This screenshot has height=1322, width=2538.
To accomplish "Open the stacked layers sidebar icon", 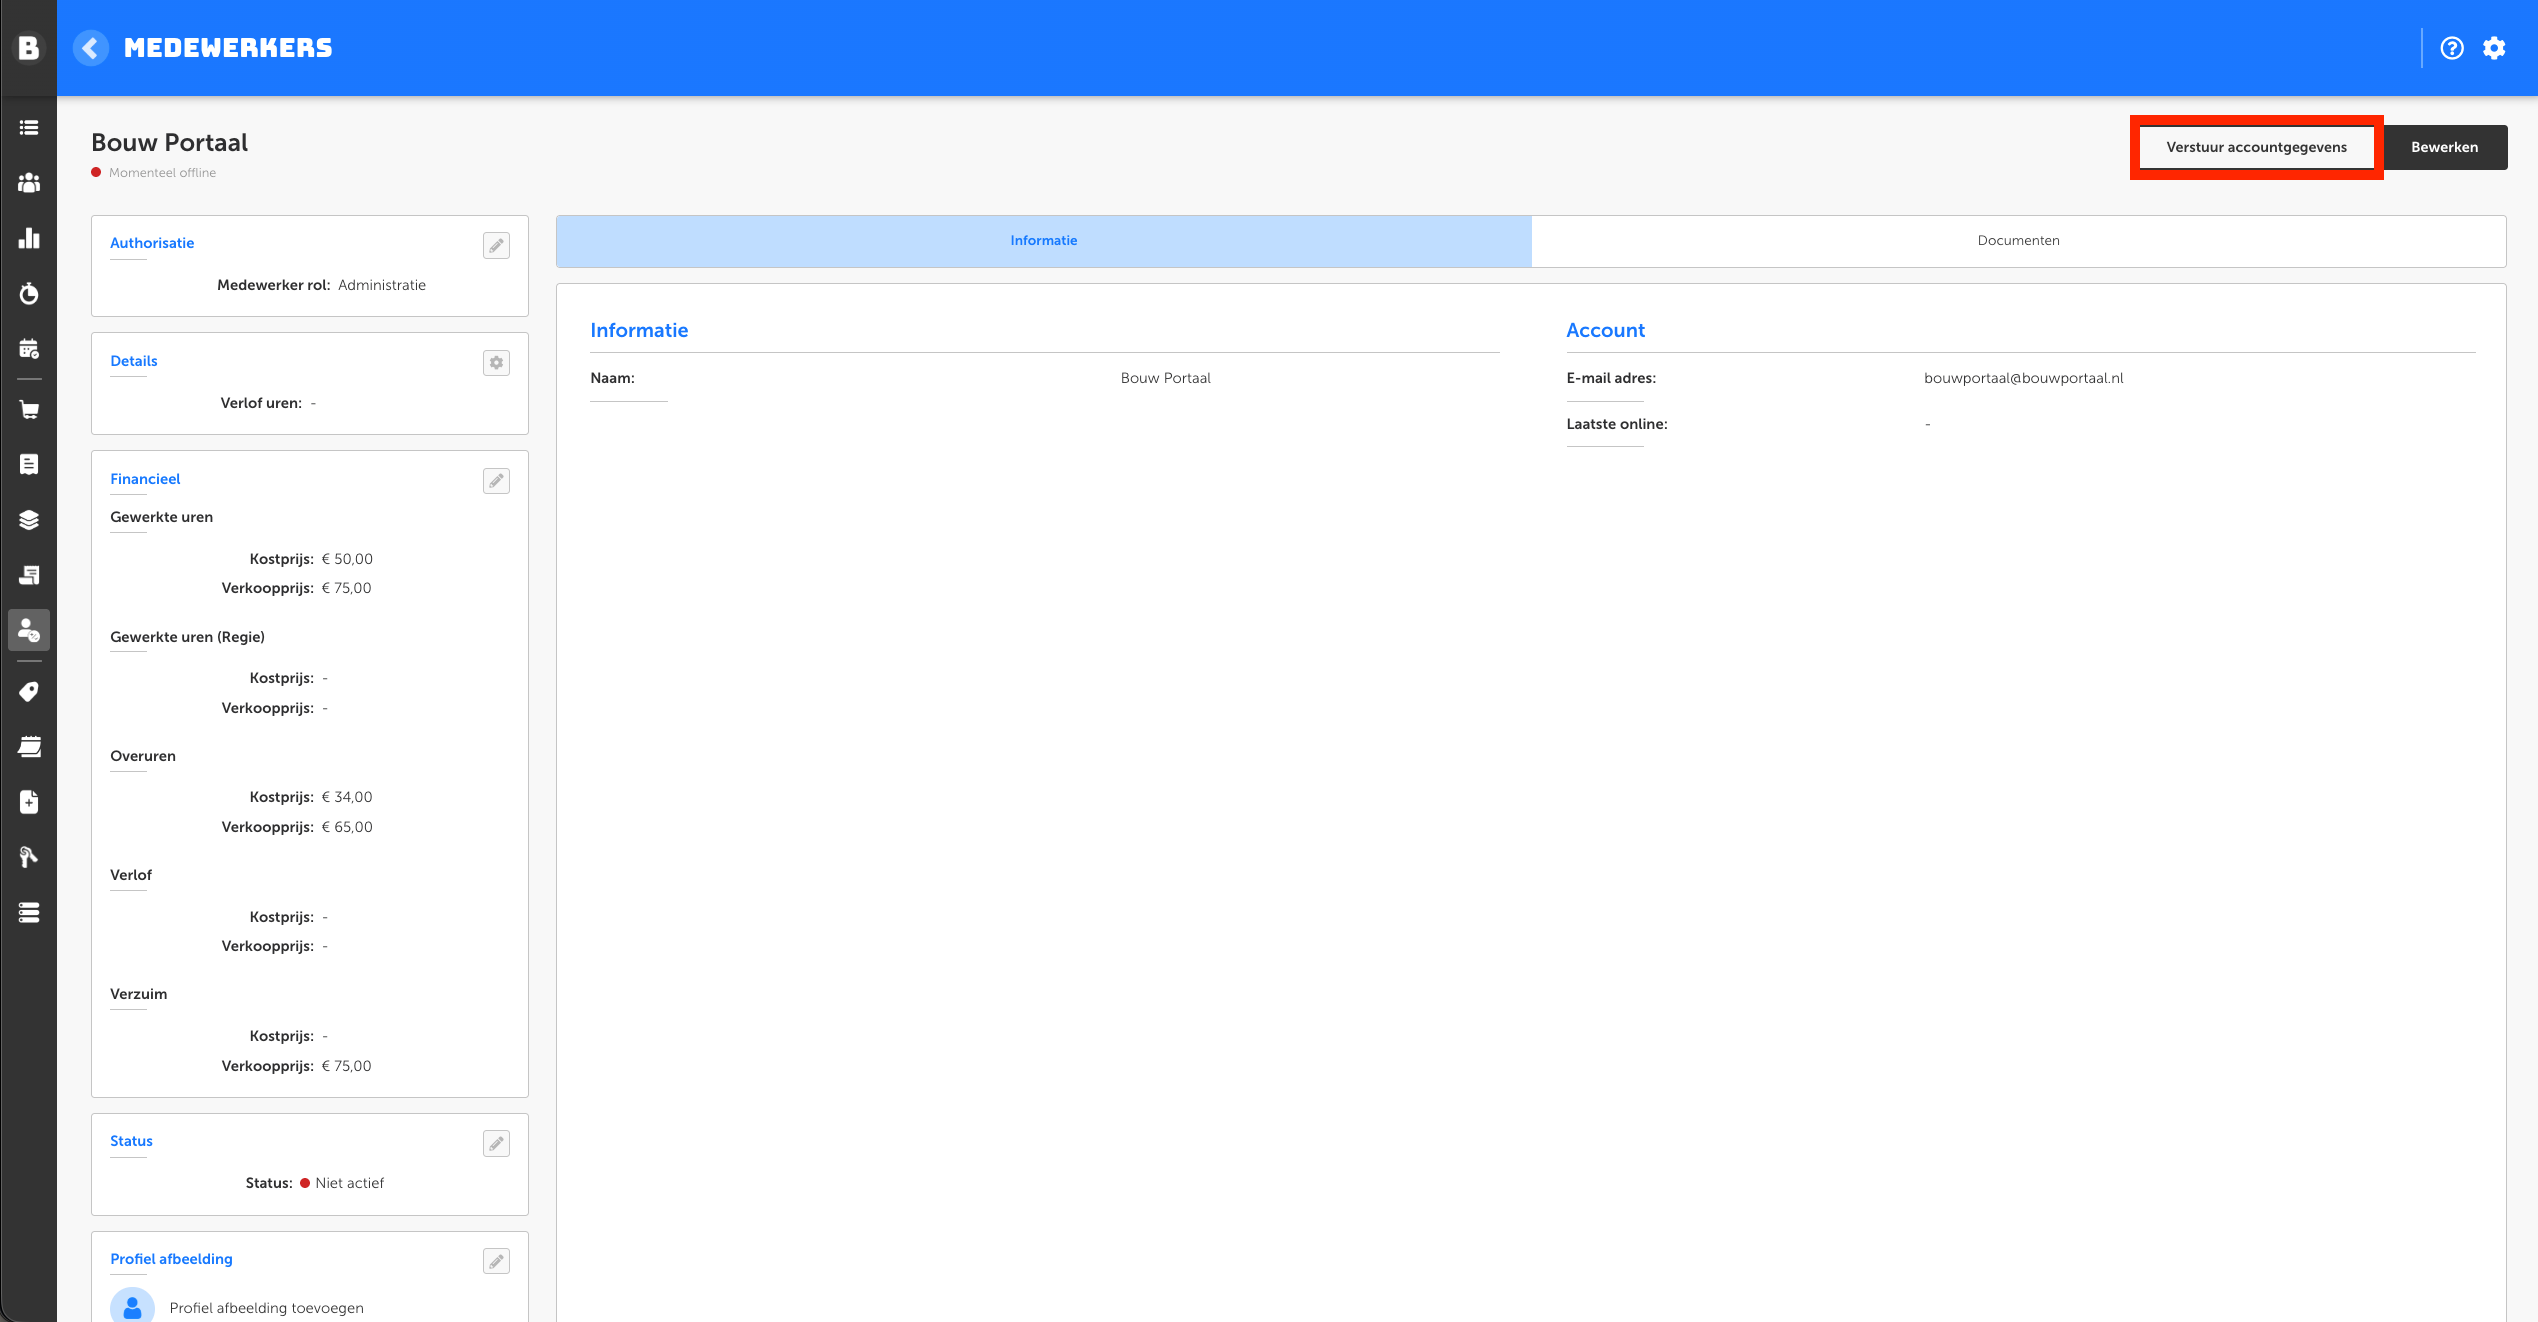I will click(29, 520).
